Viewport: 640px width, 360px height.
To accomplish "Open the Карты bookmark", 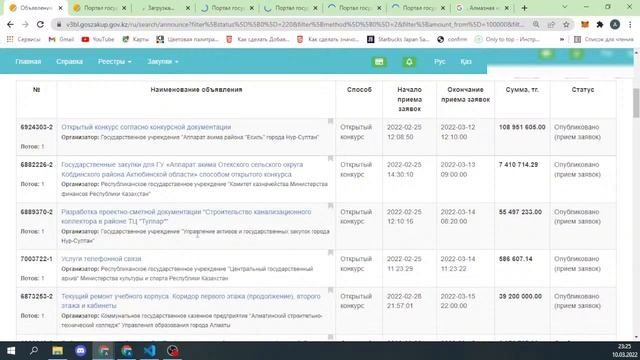I will coord(136,39).
